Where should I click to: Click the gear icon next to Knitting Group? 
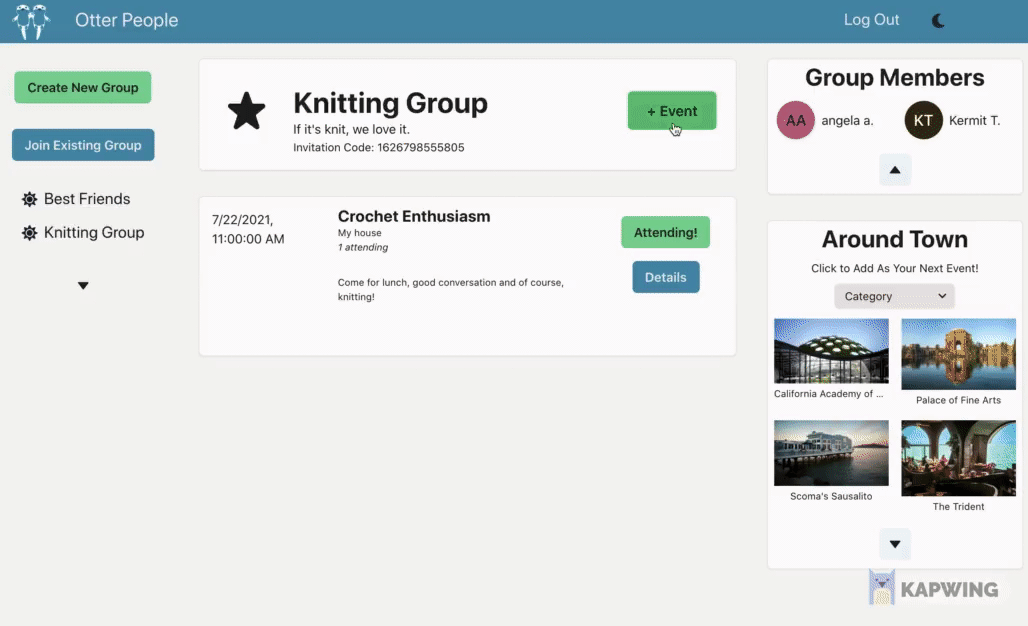(x=30, y=233)
